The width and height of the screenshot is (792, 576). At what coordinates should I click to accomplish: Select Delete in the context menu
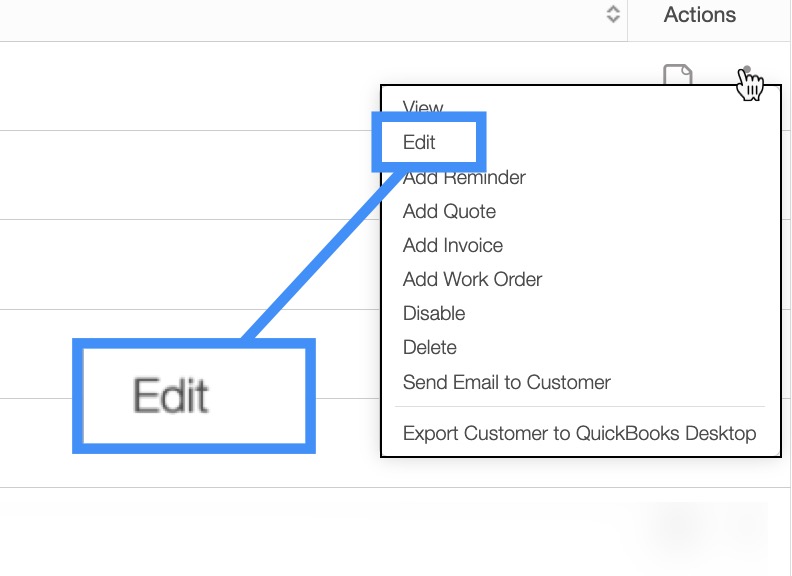tap(430, 348)
